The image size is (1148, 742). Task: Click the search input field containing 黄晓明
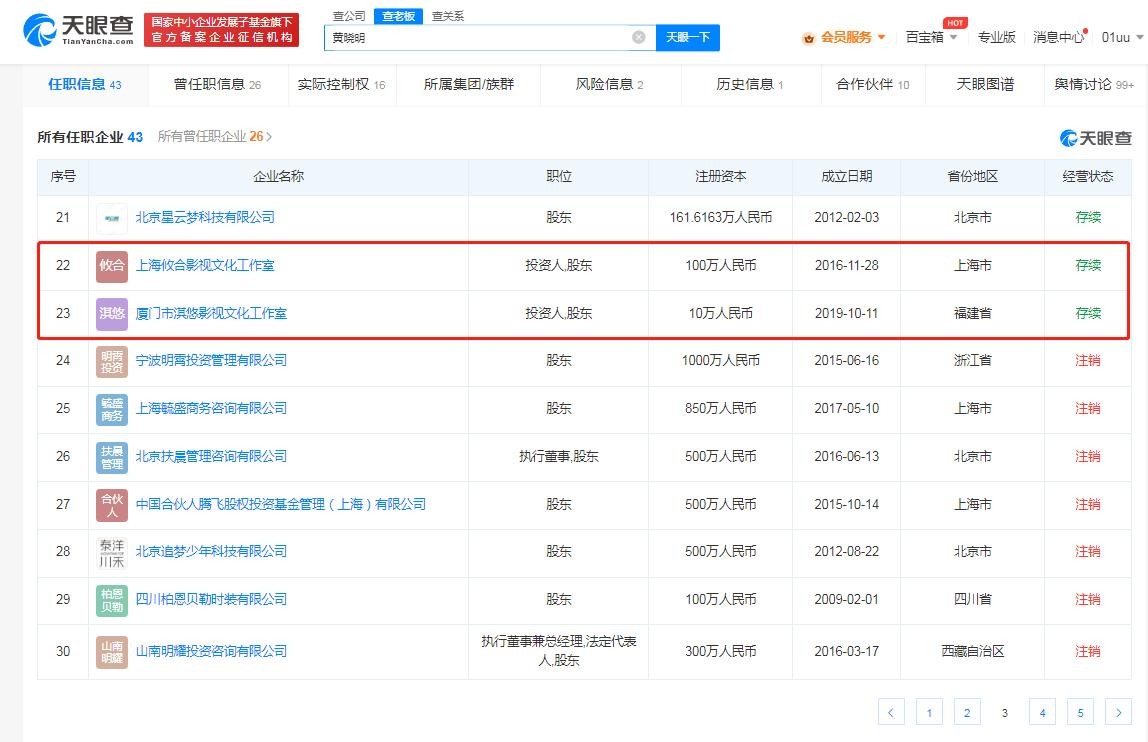pyautogui.click(x=480, y=38)
